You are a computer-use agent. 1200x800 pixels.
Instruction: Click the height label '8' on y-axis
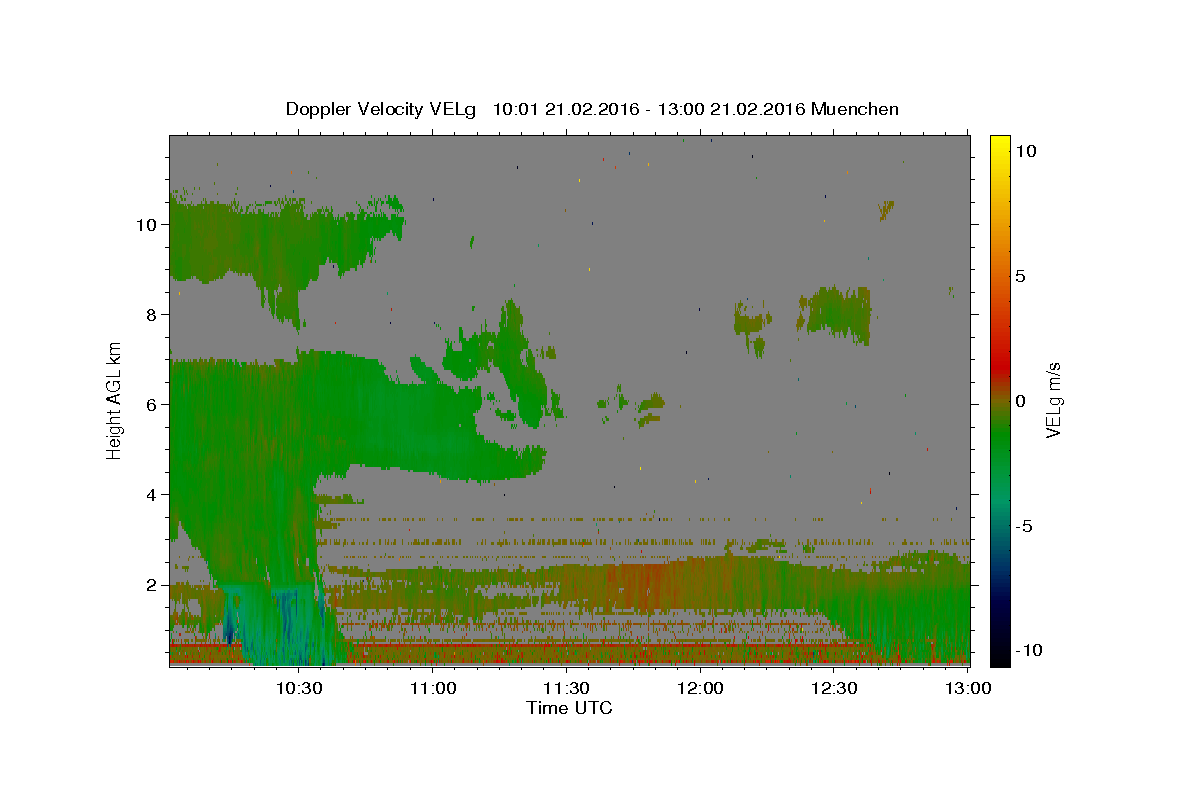pyautogui.click(x=151, y=314)
